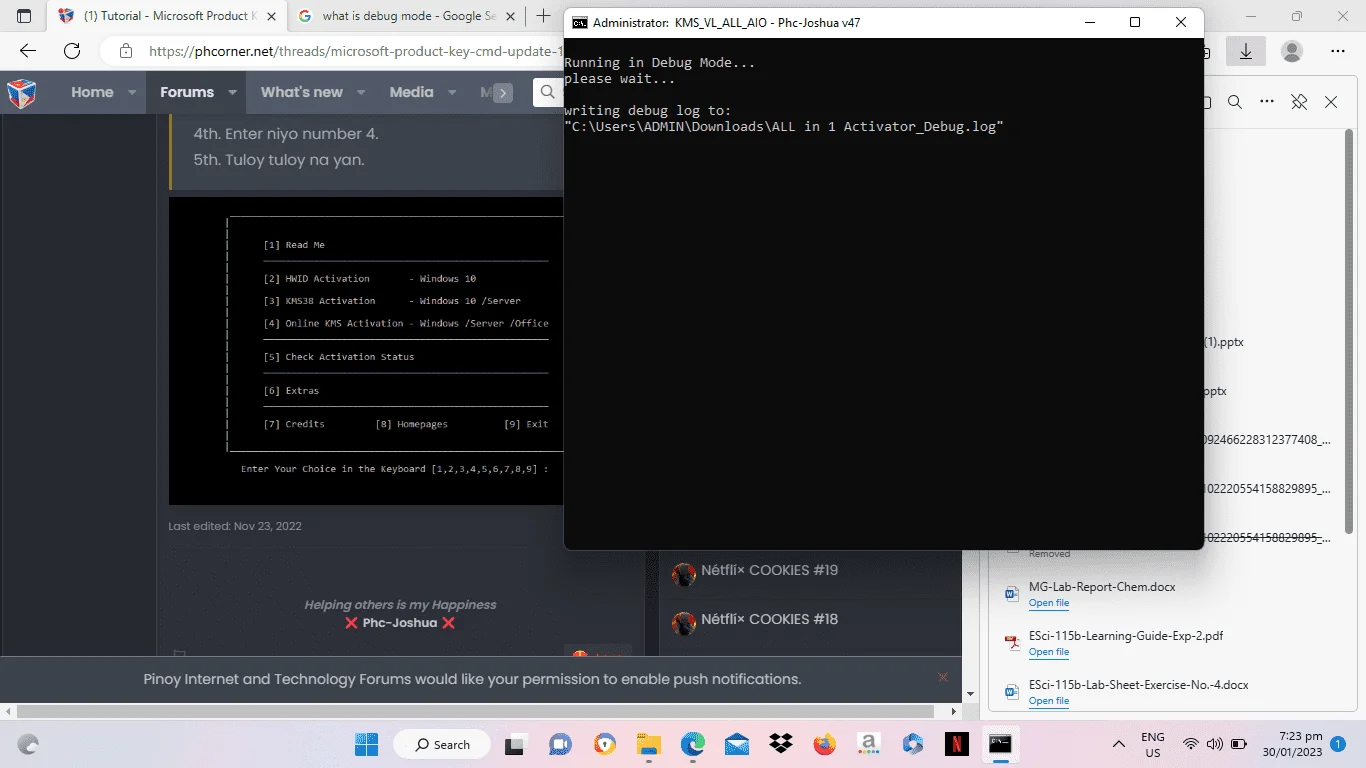Launch Firefox from the taskbar

825,744
